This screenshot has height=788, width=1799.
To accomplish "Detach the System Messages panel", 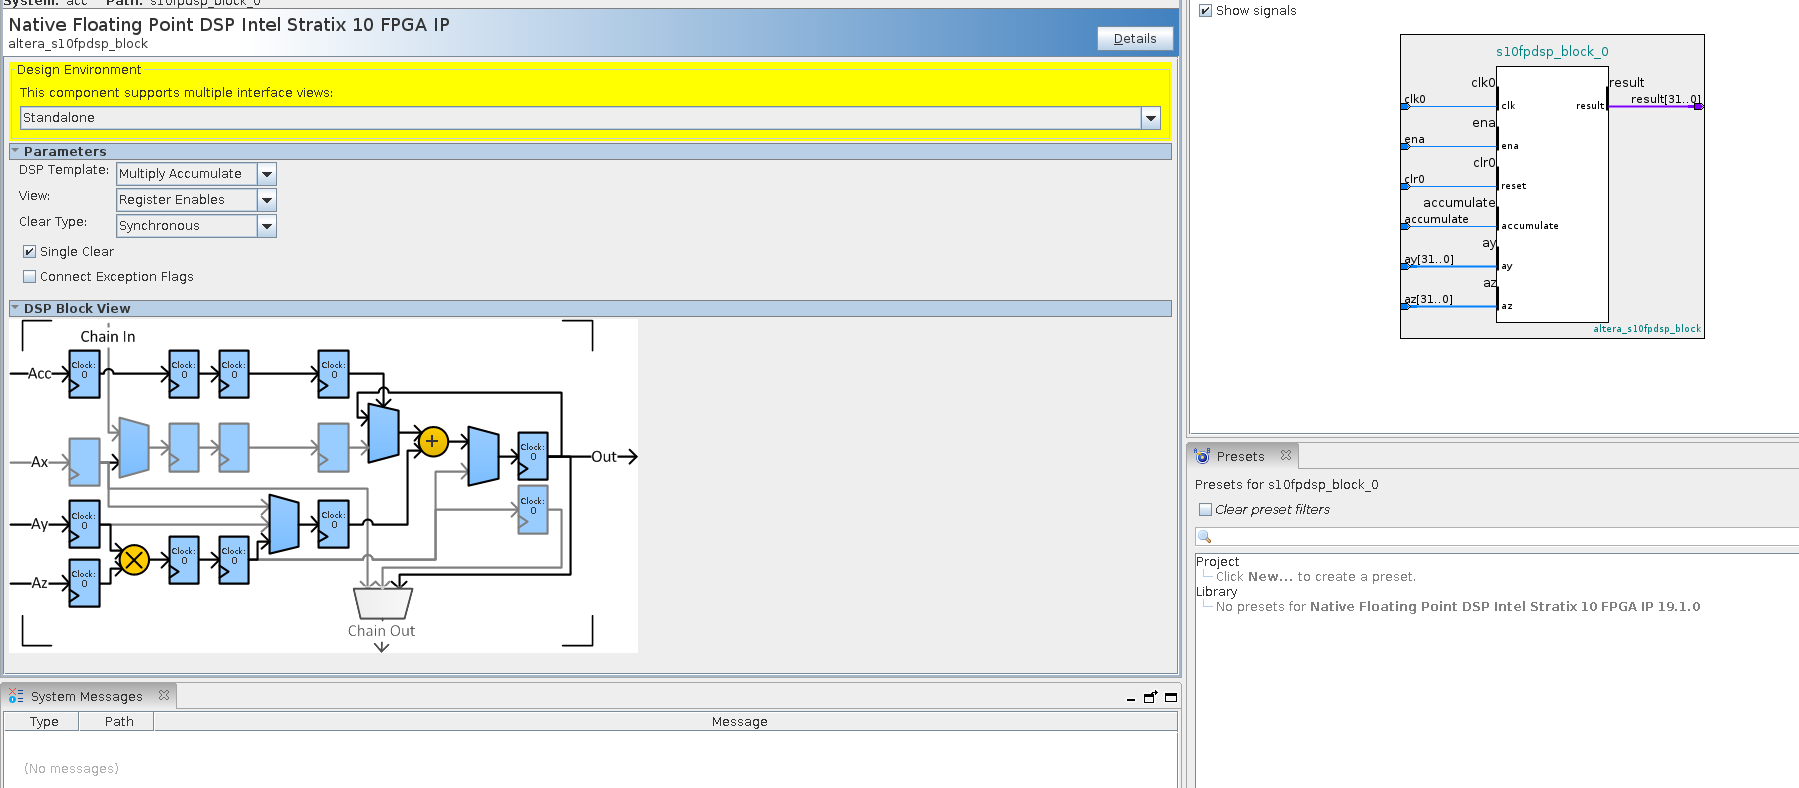I will pos(1150,697).
